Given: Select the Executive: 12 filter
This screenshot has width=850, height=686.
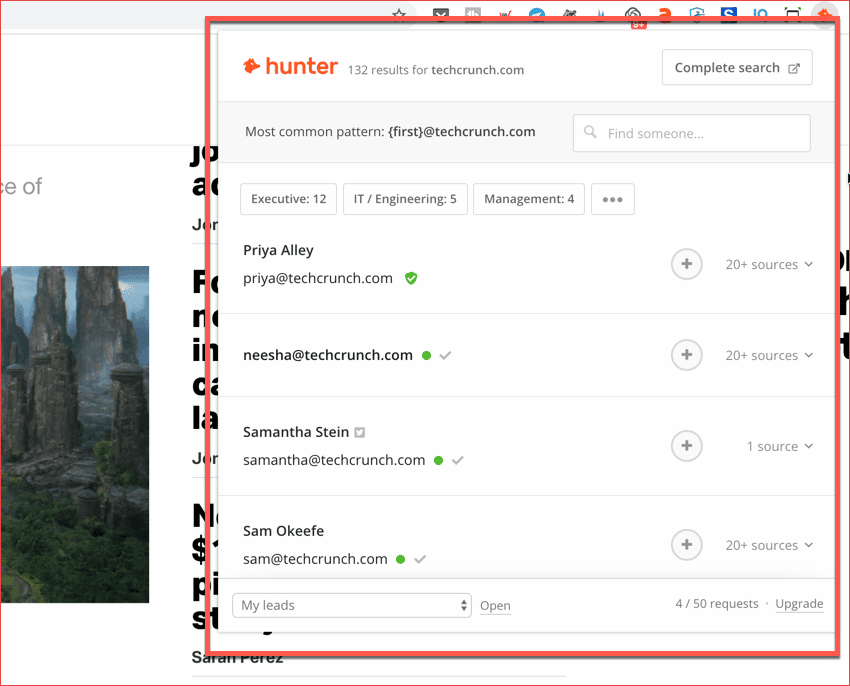Looking at the screenshot, I should point(288,199).
